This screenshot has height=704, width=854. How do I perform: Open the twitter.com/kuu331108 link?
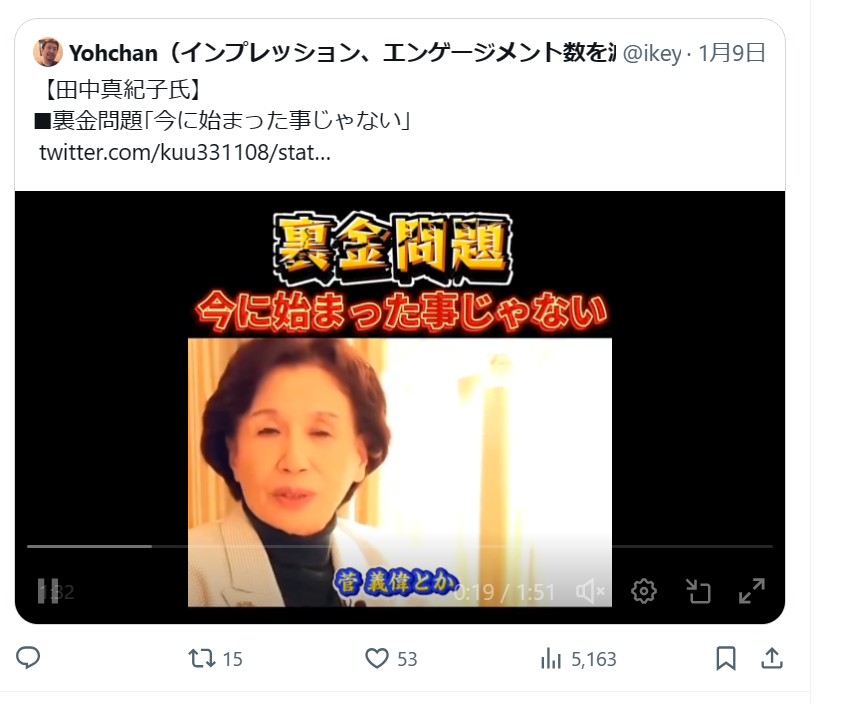tap(185, 152)
